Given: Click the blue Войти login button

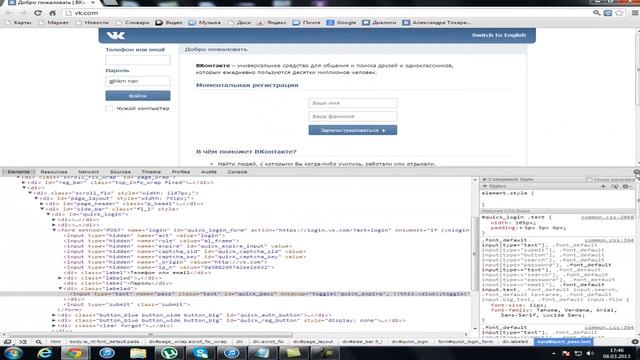Looking at the screenshot, I should [138, 96].
